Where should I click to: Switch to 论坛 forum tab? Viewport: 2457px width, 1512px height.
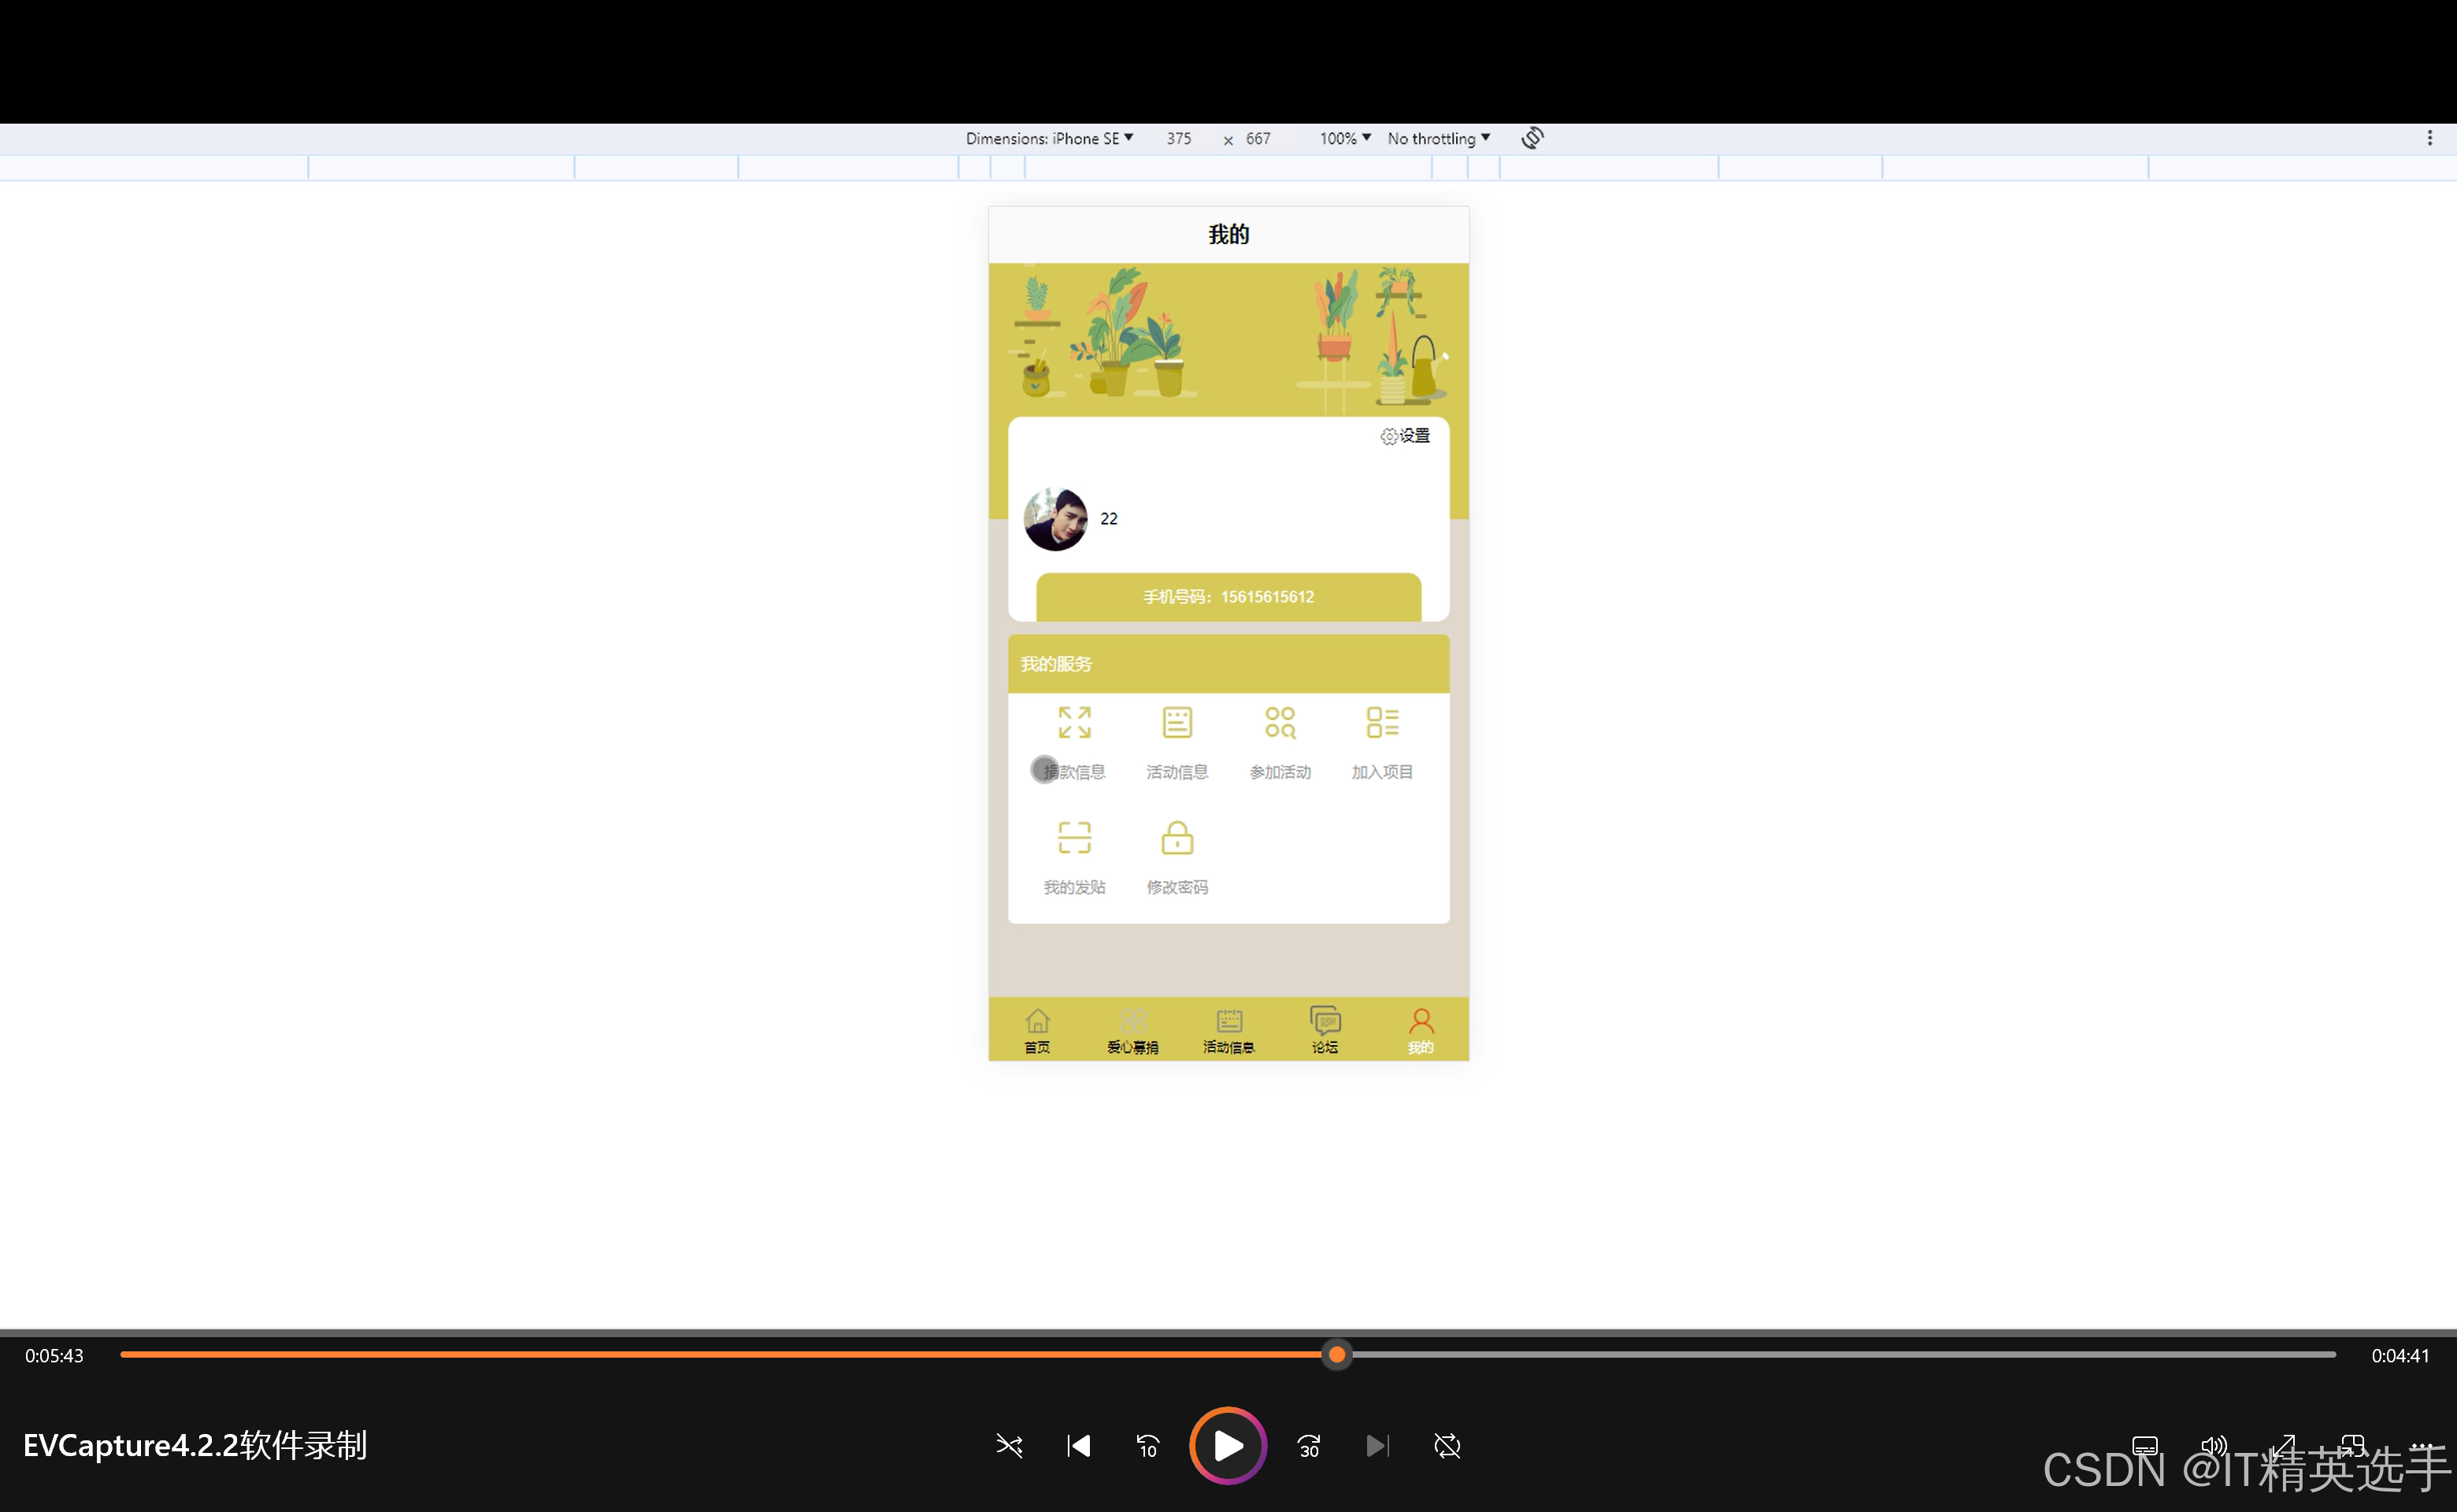[x=1325, y=1030]
